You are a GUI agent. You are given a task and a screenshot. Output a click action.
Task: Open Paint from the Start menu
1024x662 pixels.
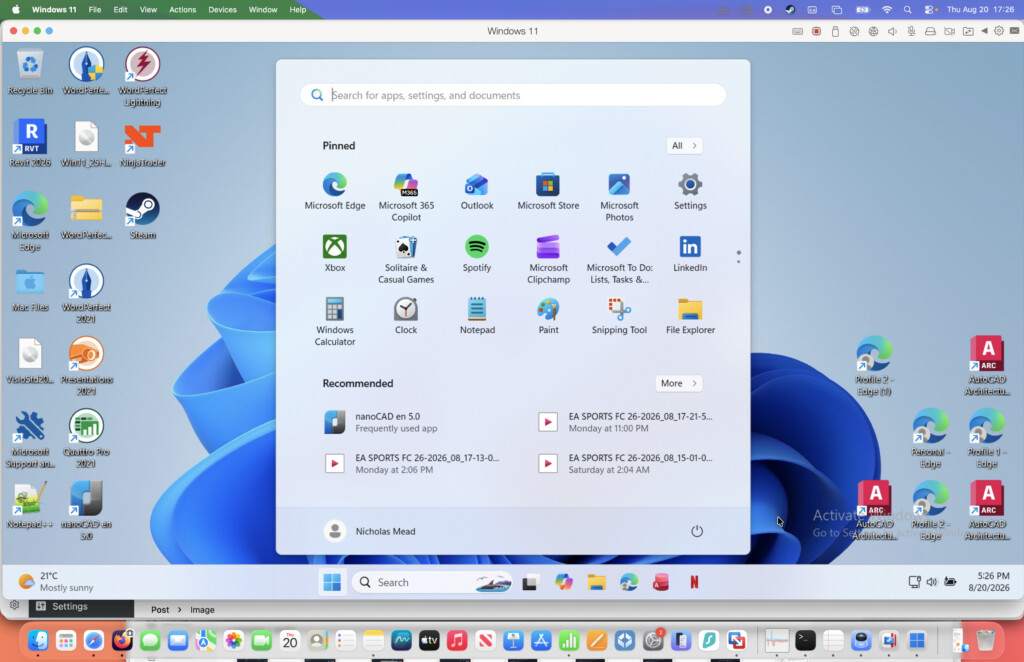pyautogui.click(x=548, y=315)
